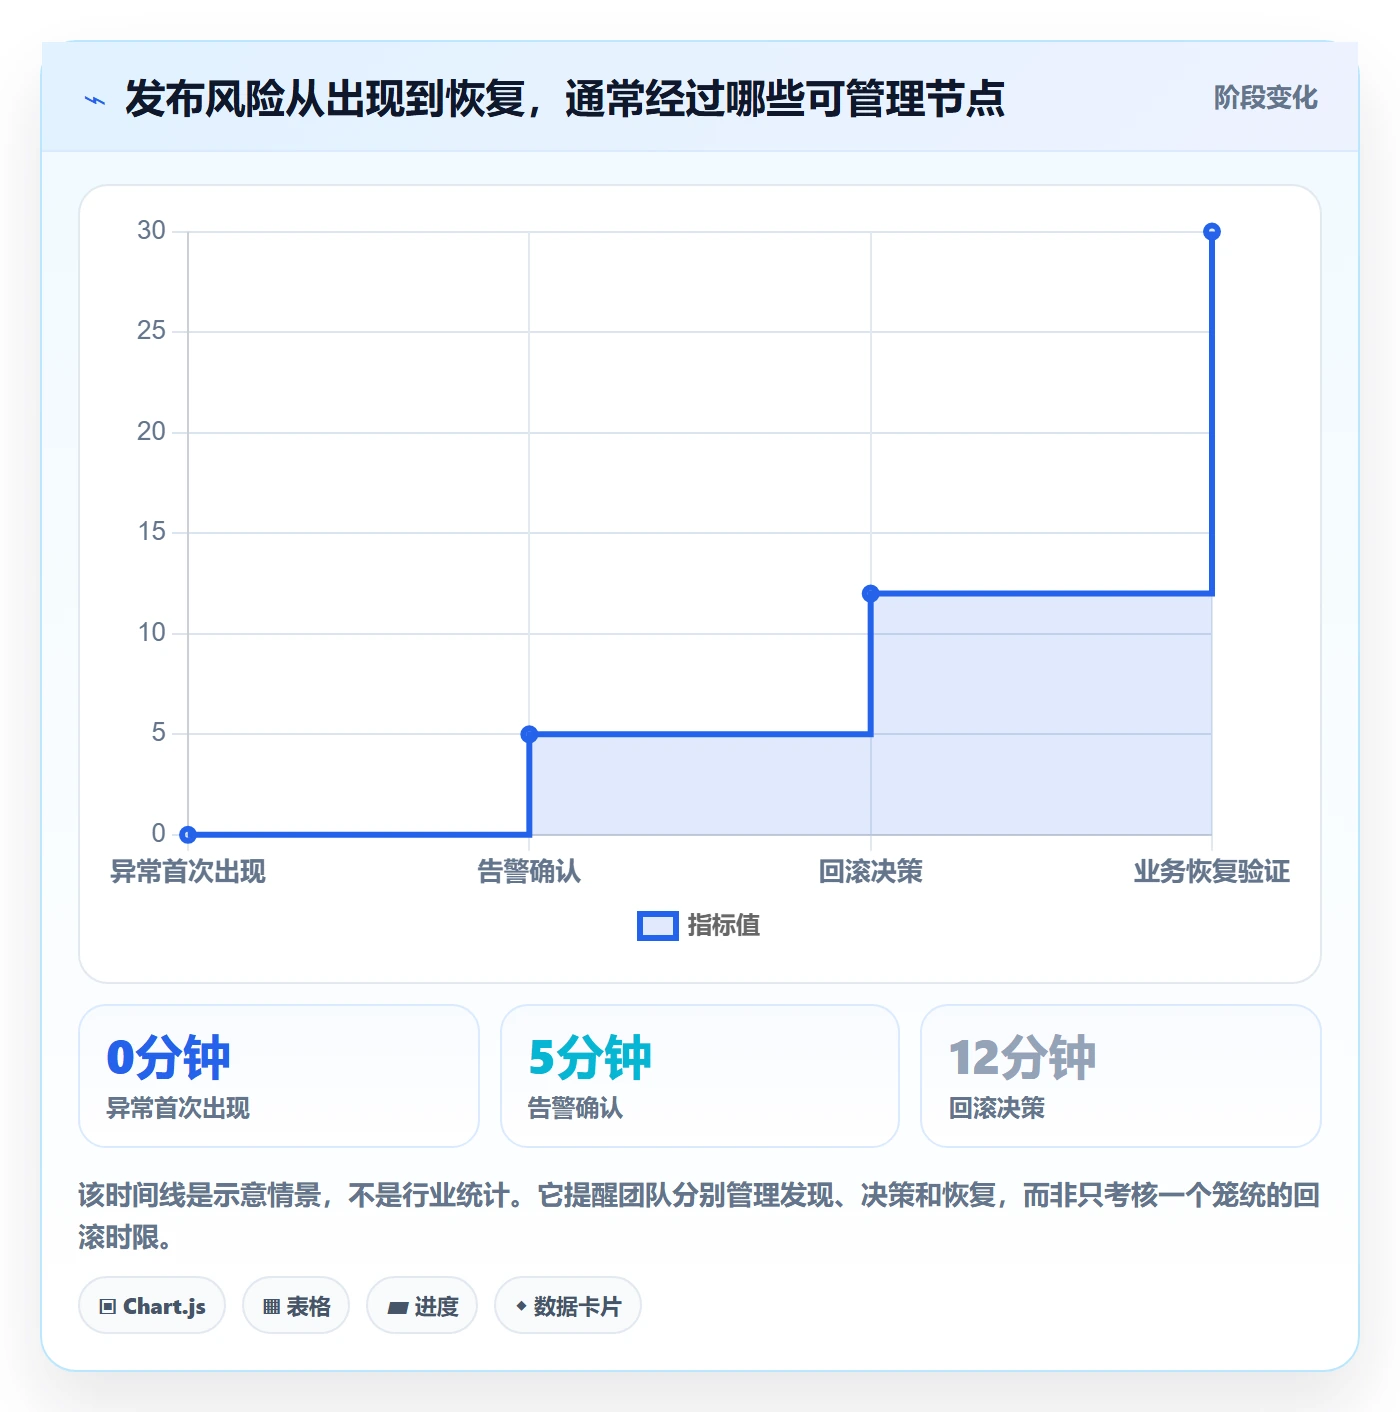Click the Chart.js tag icon
The height and width of the screenshot is (1412, 1400).
click(x=108, y=1306)
